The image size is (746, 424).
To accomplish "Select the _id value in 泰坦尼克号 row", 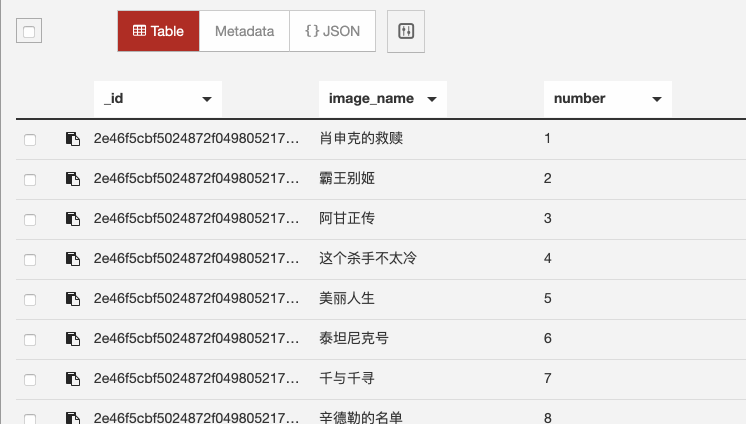I will point(196,338).
